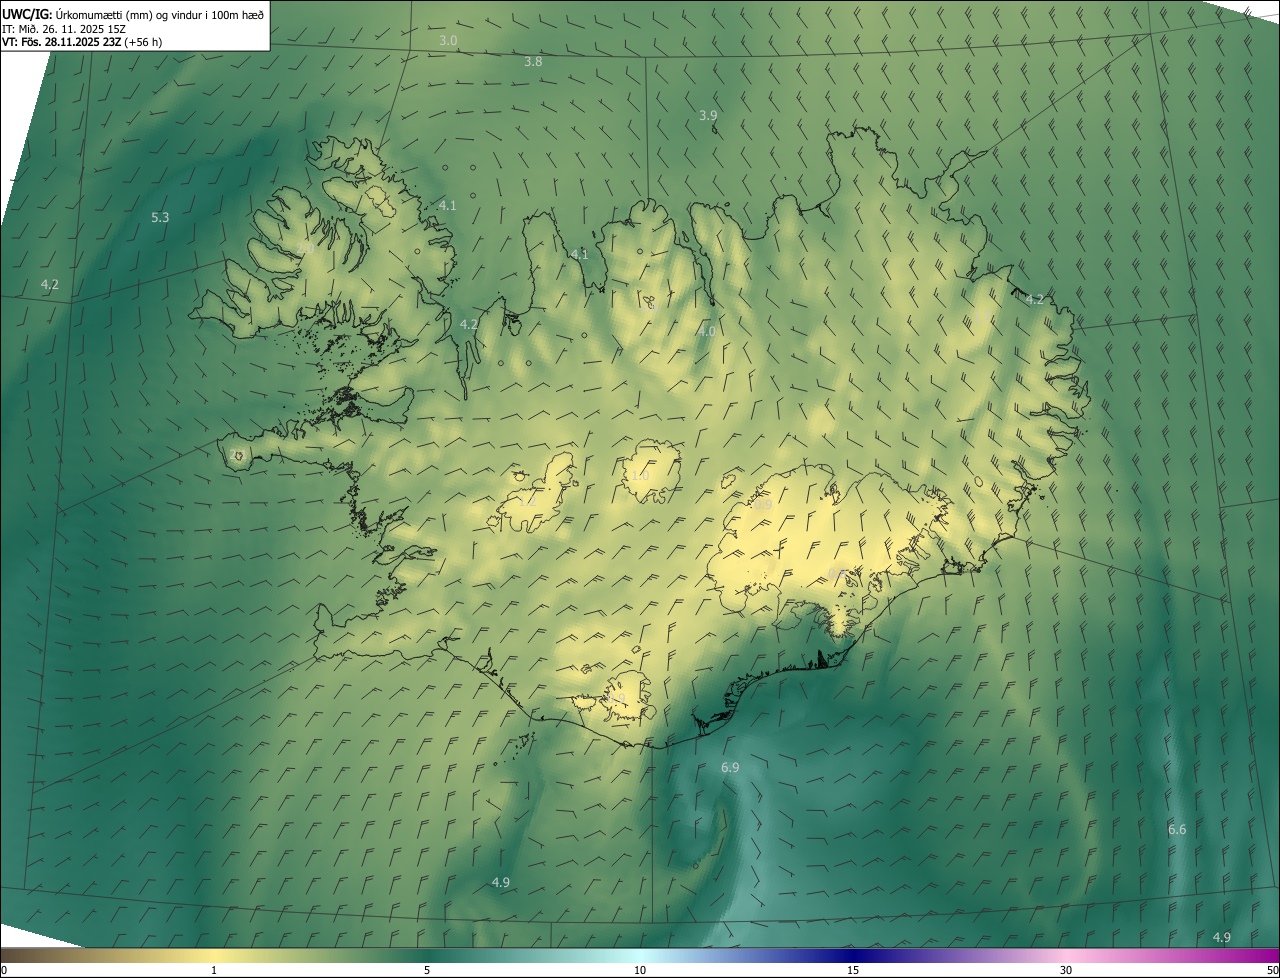Pick the pale pink color on the scale near 30
This screenshot has height=978, width=1280.
1066,956
